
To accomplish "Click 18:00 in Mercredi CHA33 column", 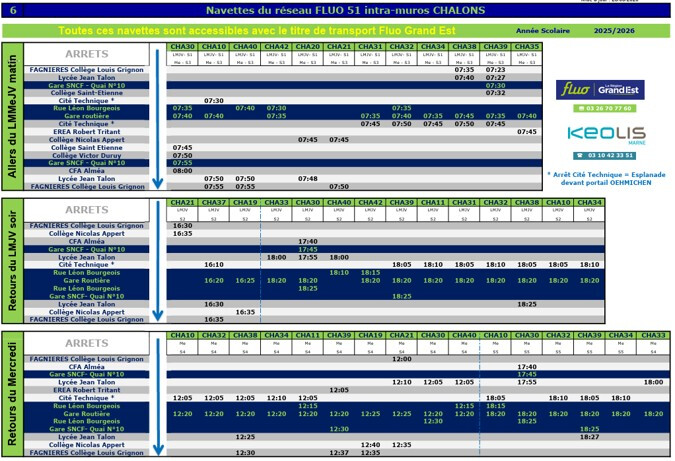I will coord(653,382).
